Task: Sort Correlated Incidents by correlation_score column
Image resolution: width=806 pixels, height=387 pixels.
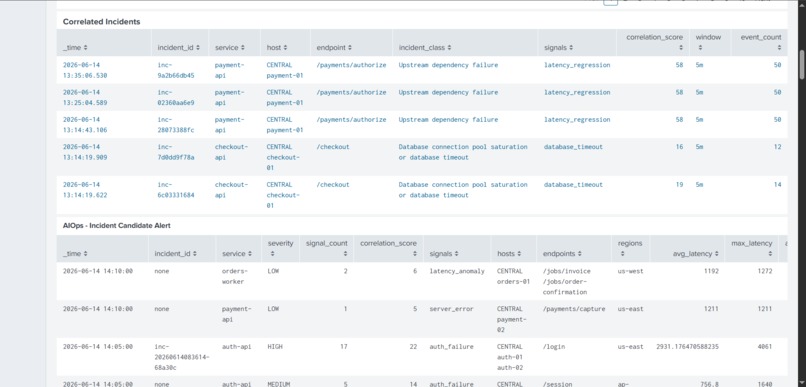Action: click(654, 42)
